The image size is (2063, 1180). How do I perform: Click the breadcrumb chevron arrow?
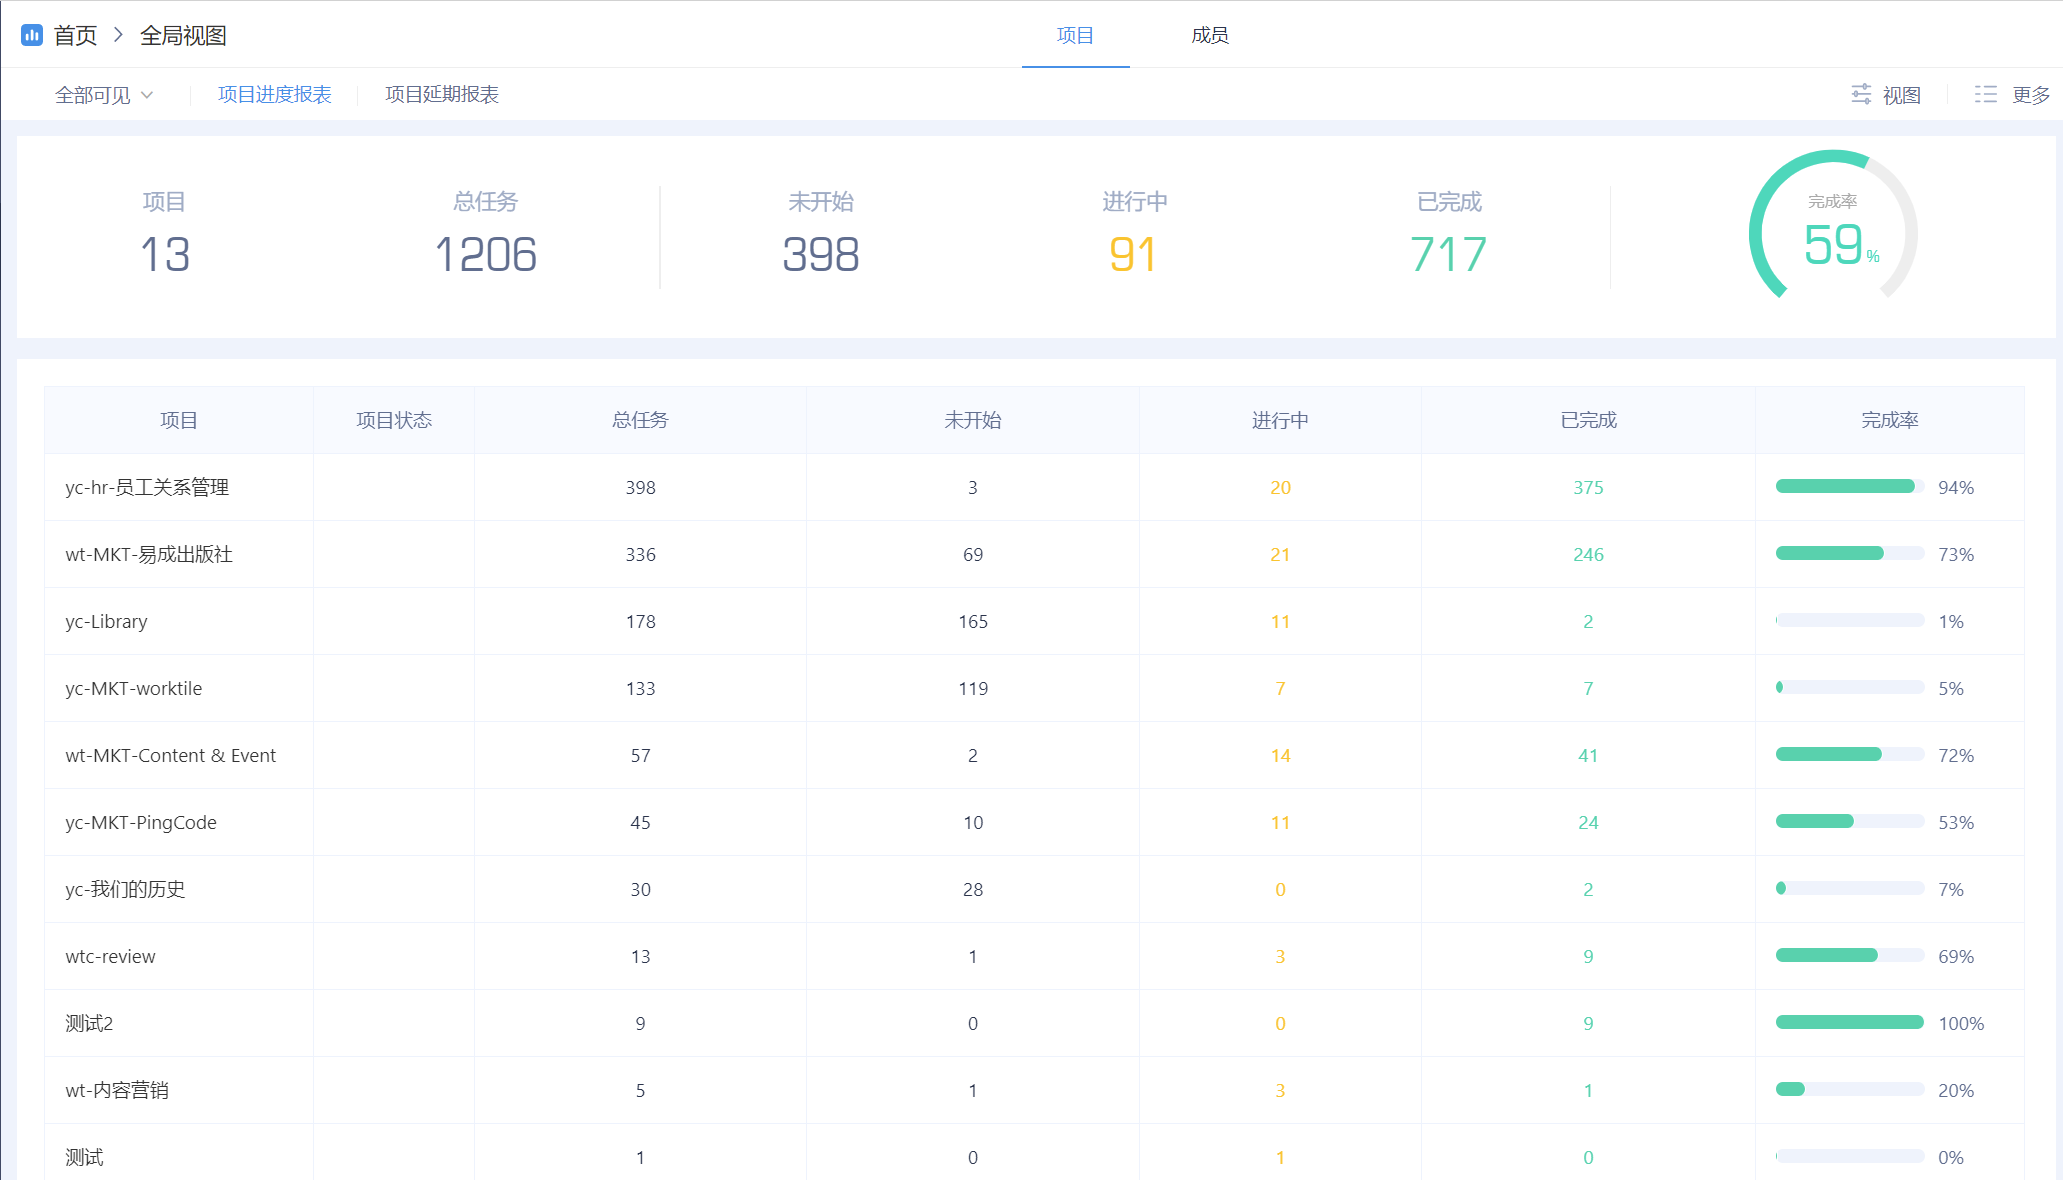coord(118,35)
